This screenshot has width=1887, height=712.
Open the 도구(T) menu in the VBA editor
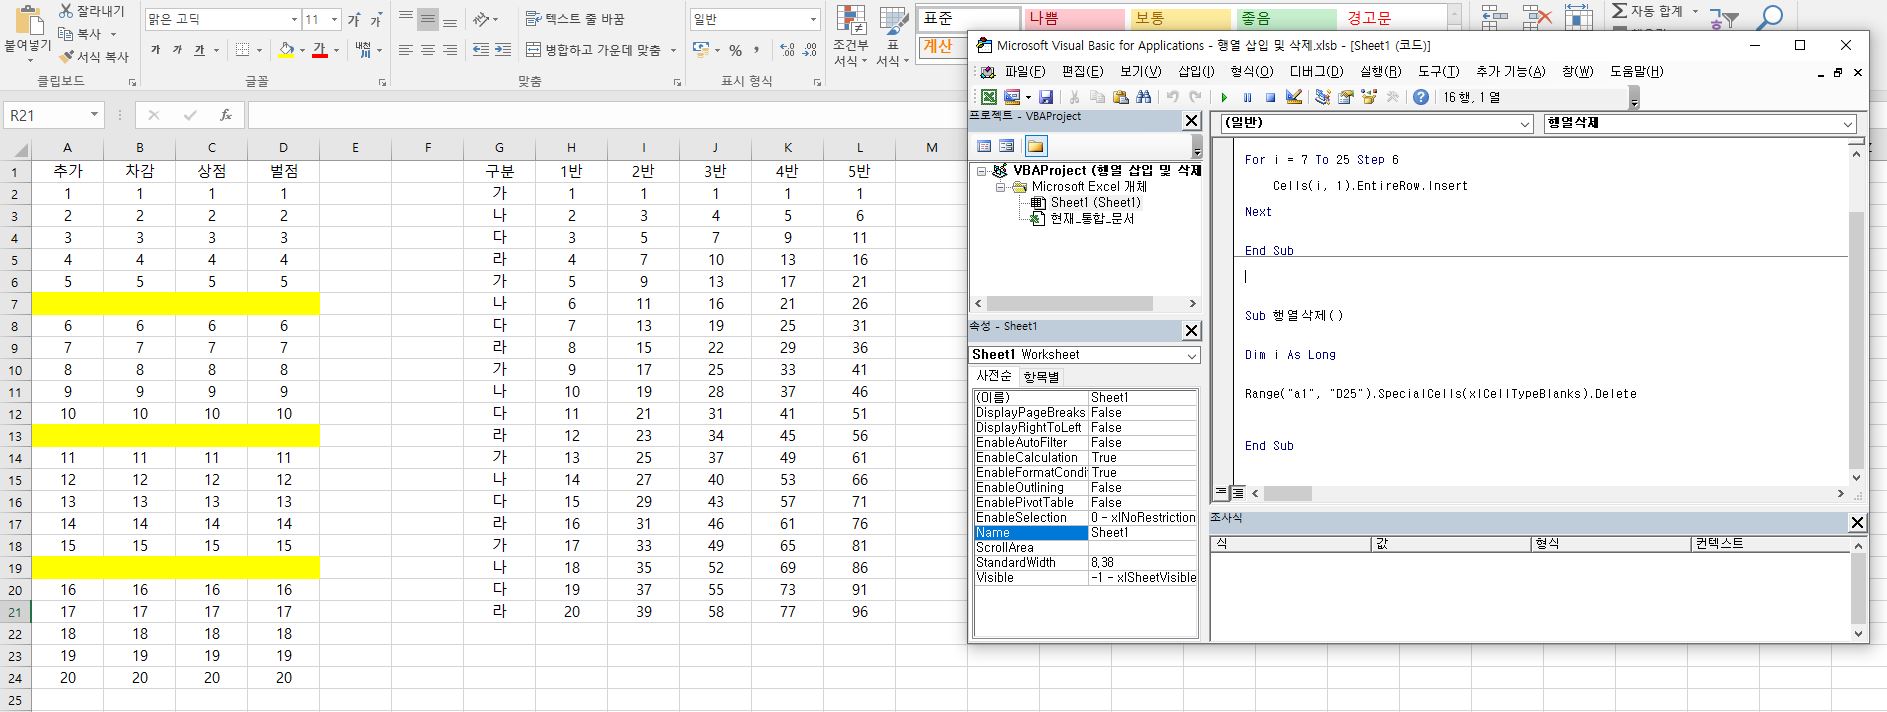coord(1438,72)
